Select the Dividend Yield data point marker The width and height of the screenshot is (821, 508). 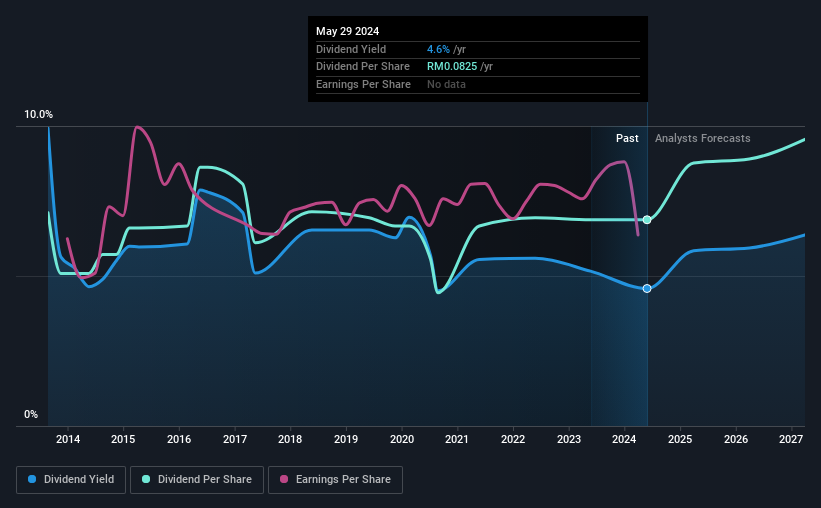(647, 289)
